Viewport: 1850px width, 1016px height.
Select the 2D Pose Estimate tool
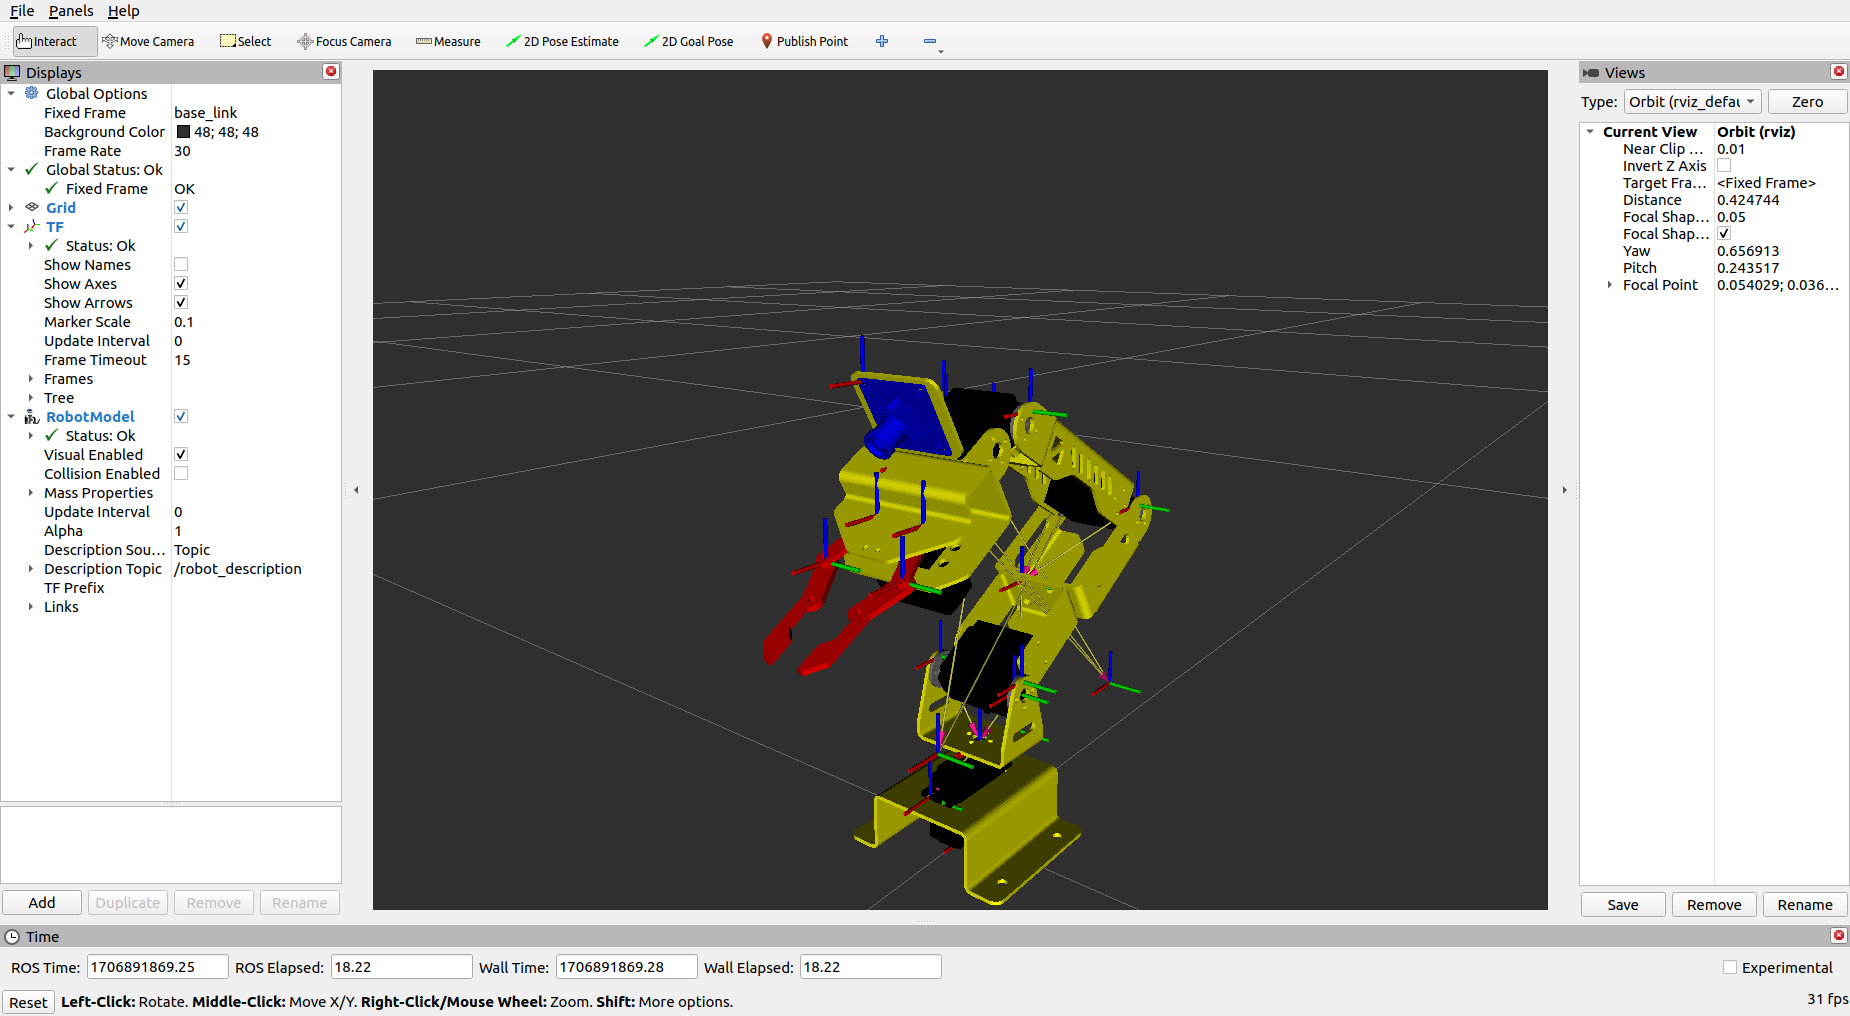coord(563,41)
